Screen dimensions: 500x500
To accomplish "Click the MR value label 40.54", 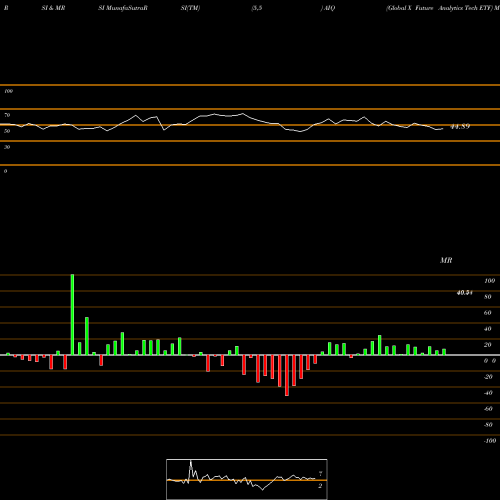I will pos(464,293).
